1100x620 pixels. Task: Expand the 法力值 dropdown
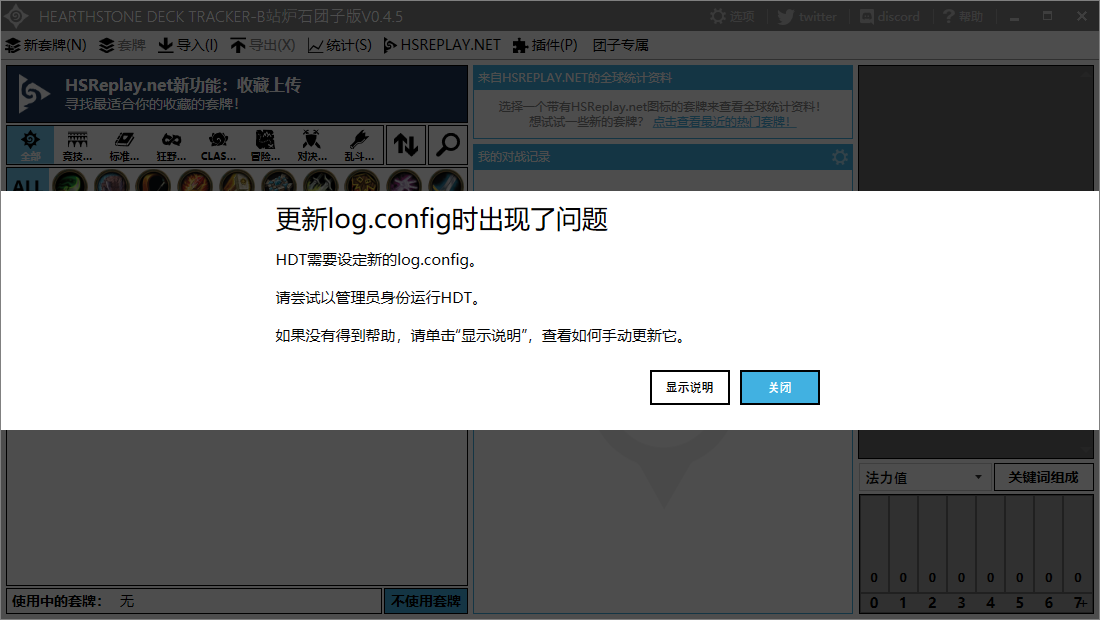pos(925,478)
